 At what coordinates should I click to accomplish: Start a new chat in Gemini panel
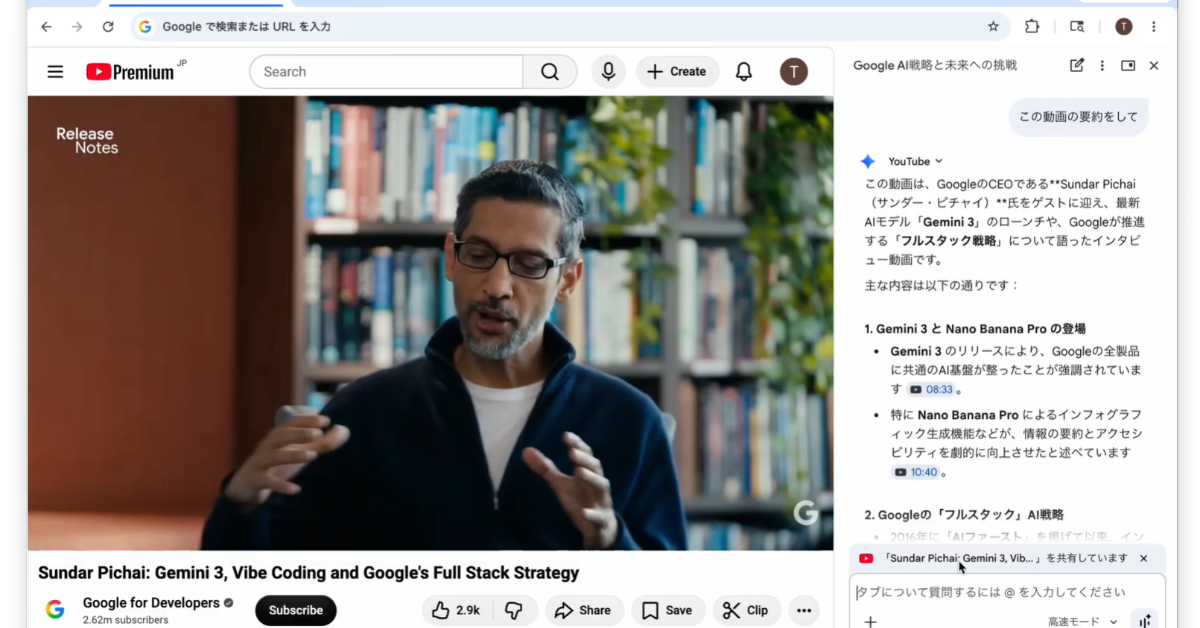[x=1076, y=66]
